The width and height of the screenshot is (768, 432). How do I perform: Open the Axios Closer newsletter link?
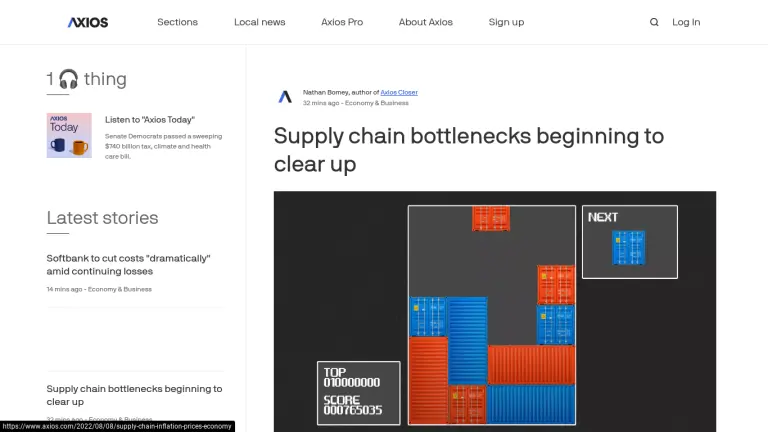[399, 92]
